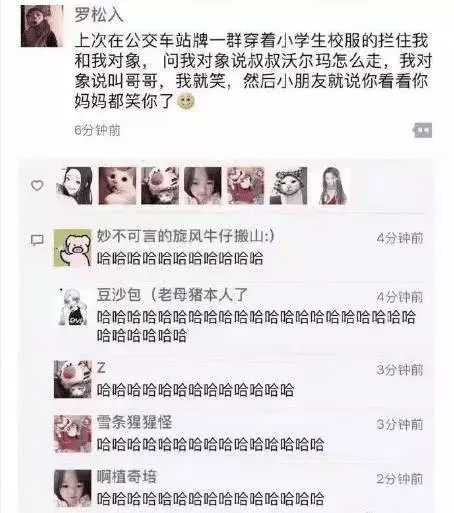Screen dimensions: 454x513
Task: Open the fourth liker's girl face avatar
Action: 203,186
